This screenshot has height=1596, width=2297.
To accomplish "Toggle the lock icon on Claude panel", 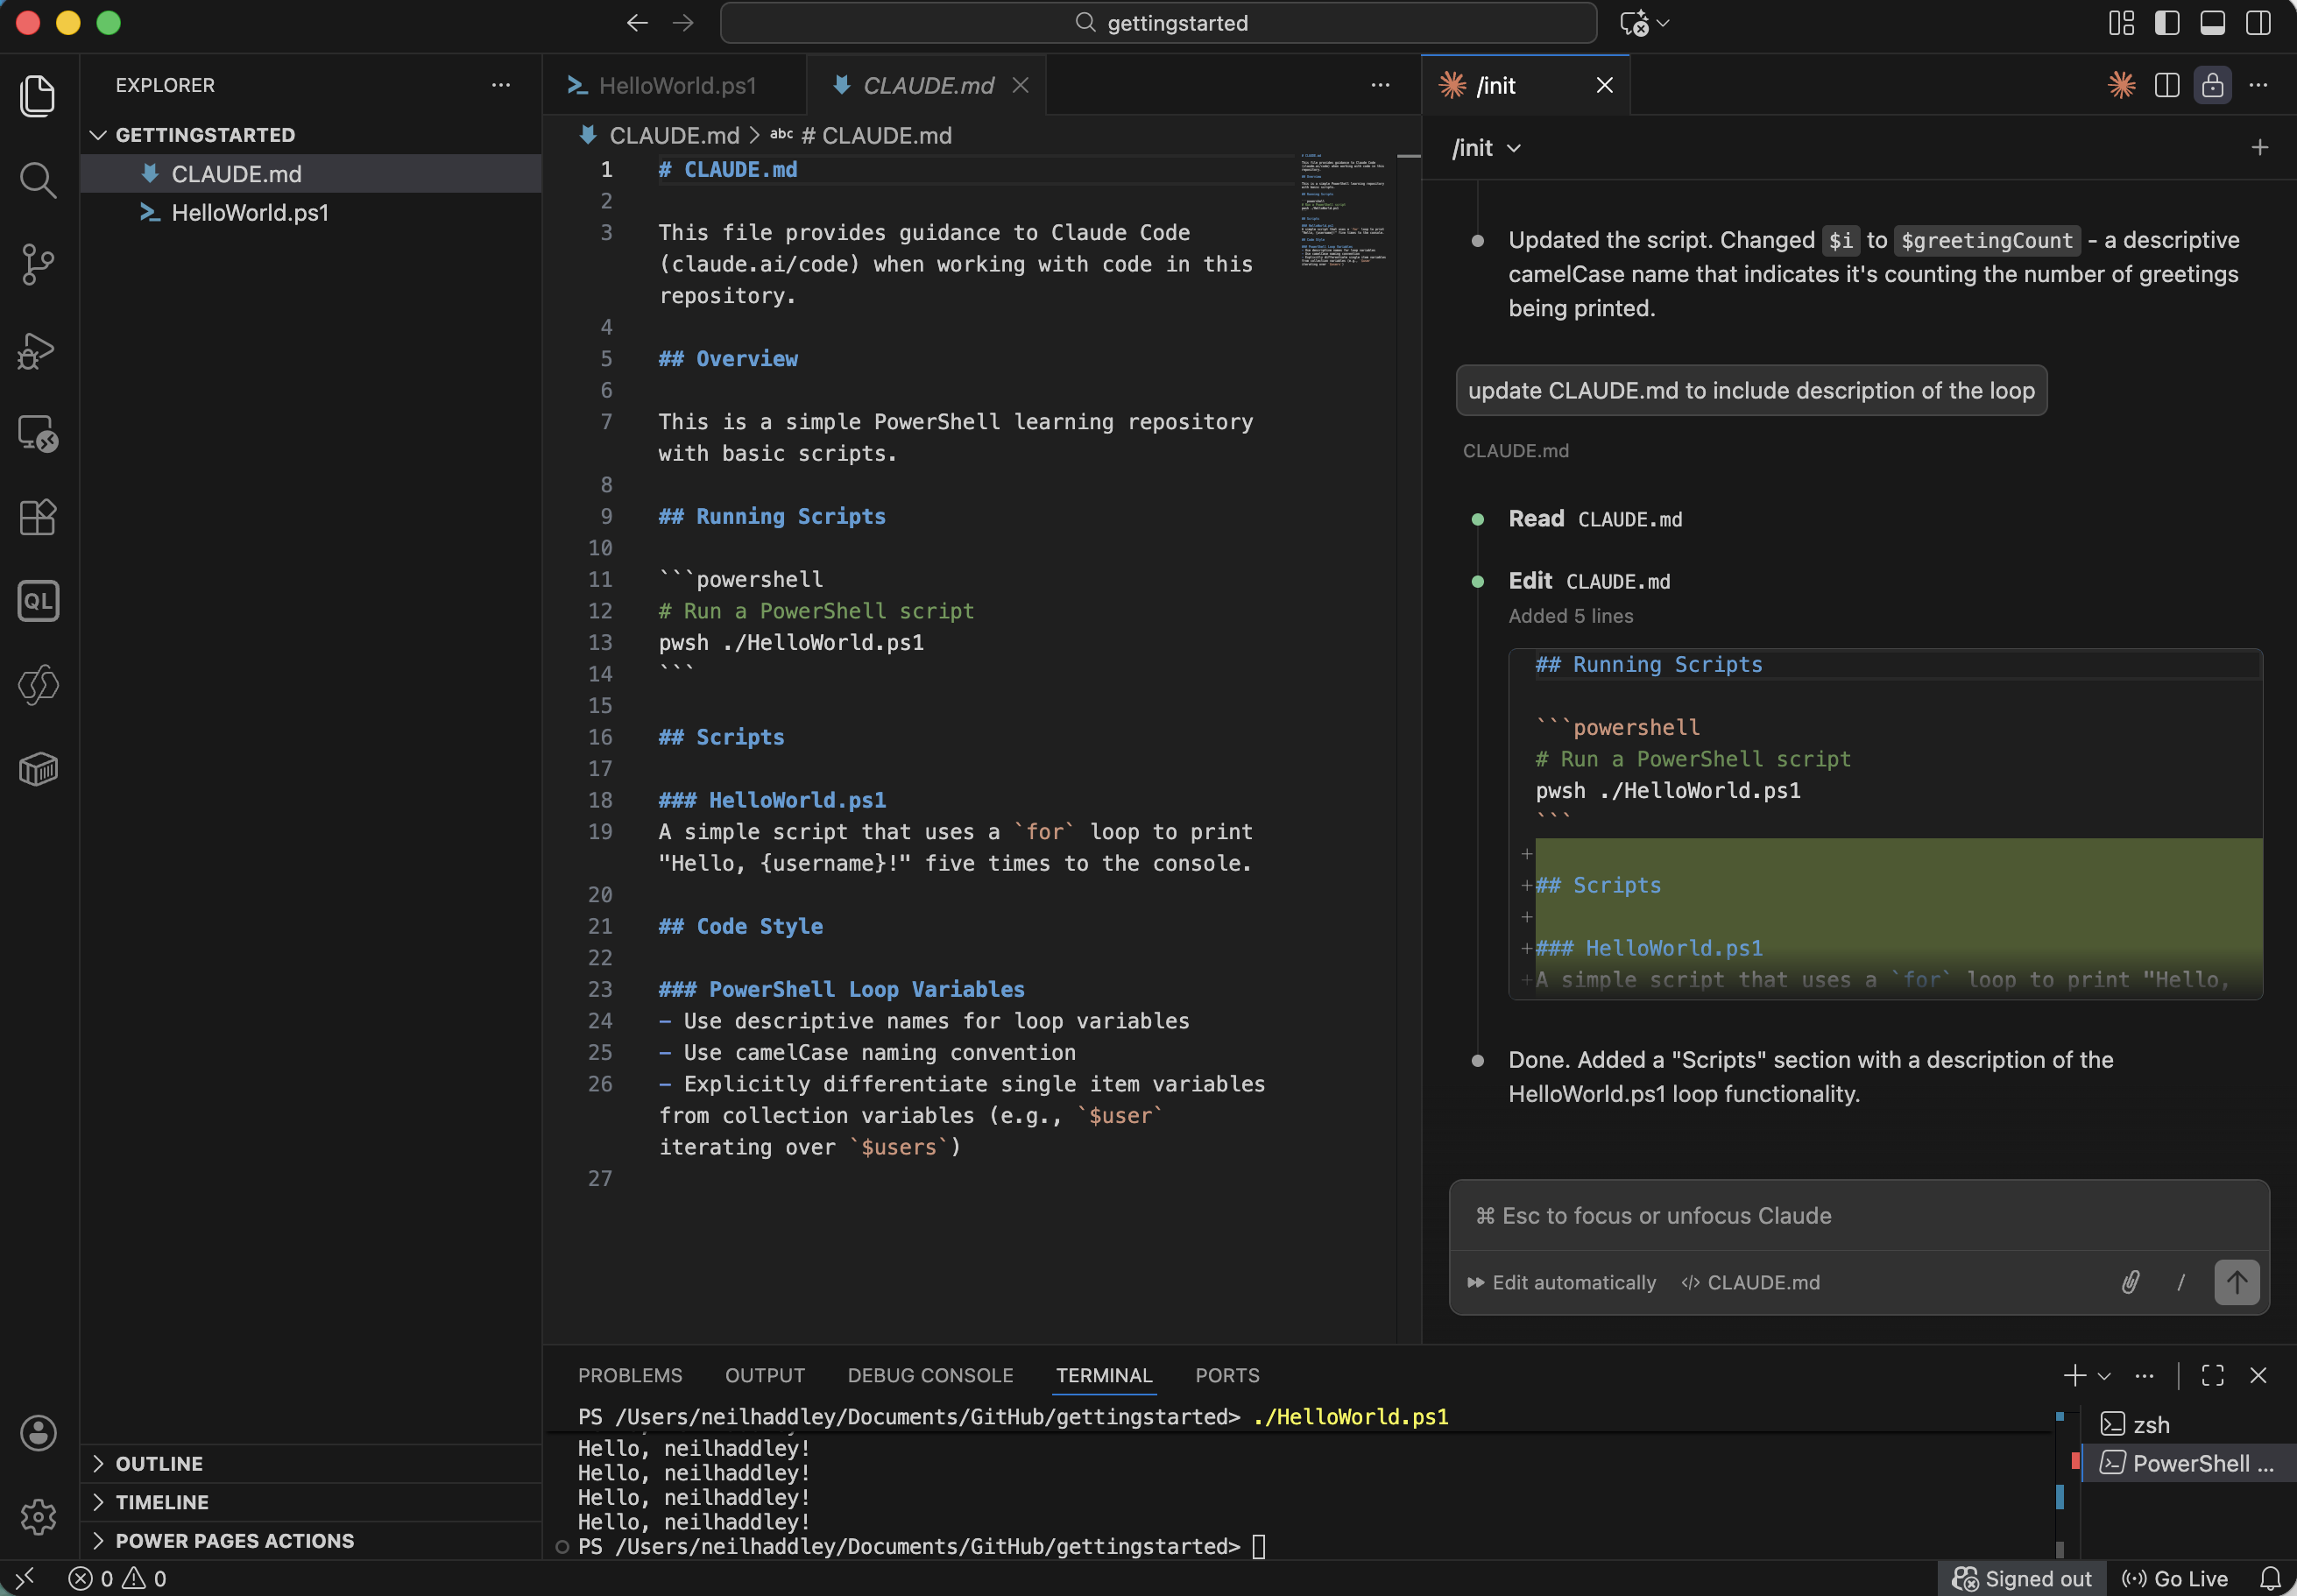I will coord(2212,85).
